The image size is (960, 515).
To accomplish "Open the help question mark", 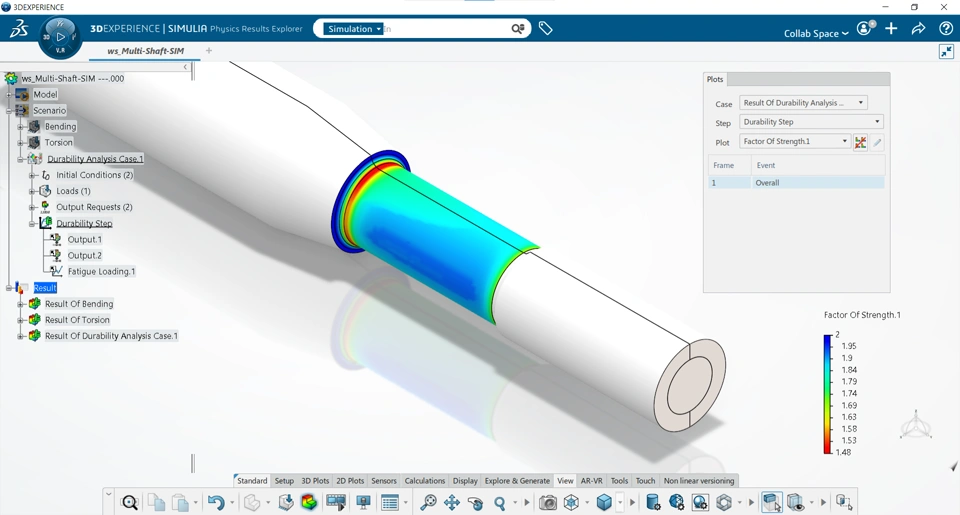I will click(946, 28).
